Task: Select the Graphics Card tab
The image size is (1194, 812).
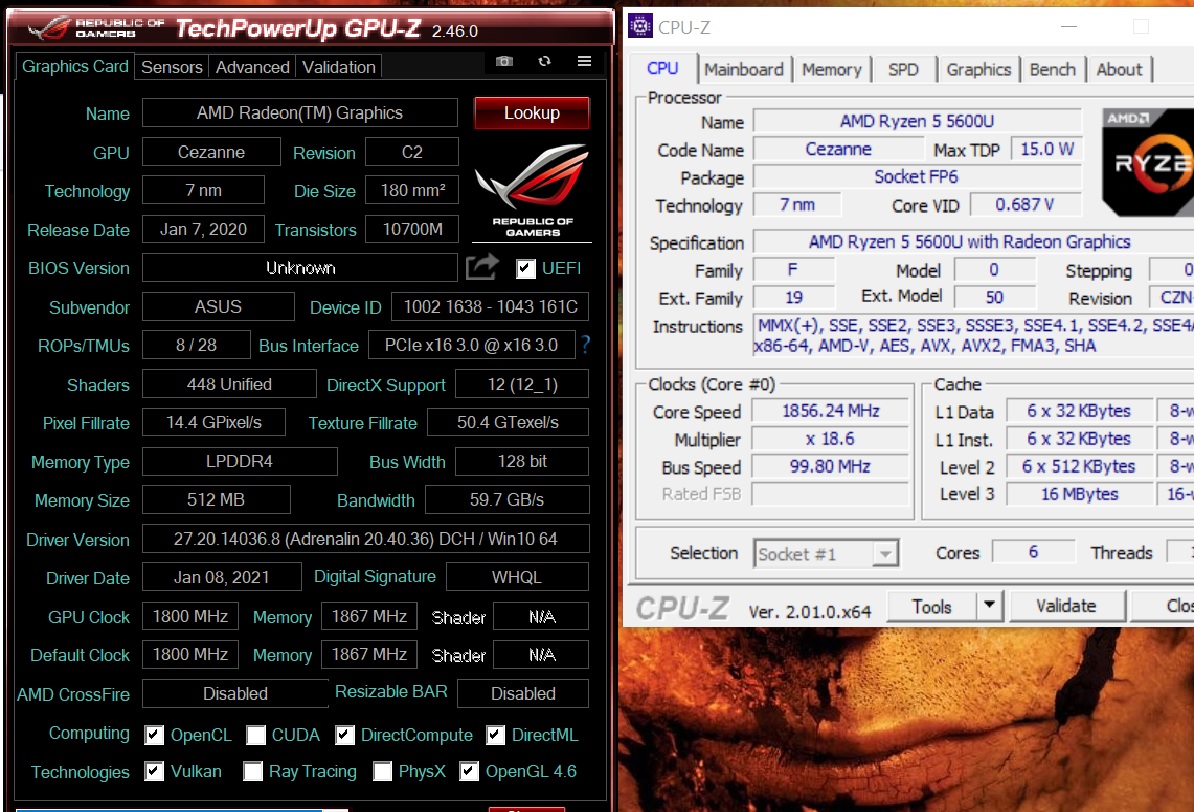Action: tap(75, 66)
